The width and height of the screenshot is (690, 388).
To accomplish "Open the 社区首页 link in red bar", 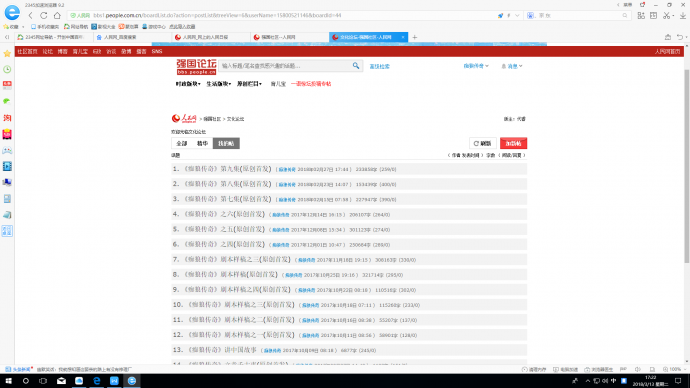I will tap(27, 51).
